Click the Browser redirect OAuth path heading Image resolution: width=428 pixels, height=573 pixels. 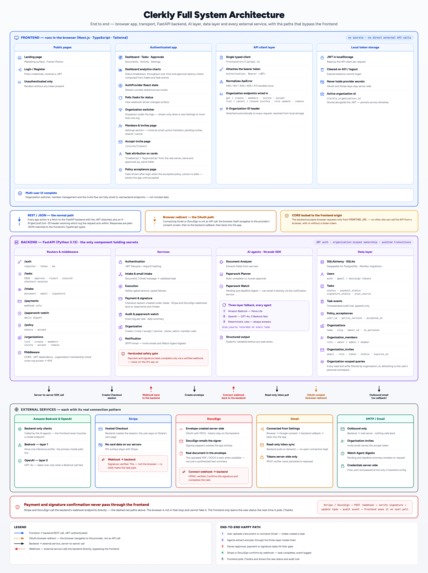[188, 217]
